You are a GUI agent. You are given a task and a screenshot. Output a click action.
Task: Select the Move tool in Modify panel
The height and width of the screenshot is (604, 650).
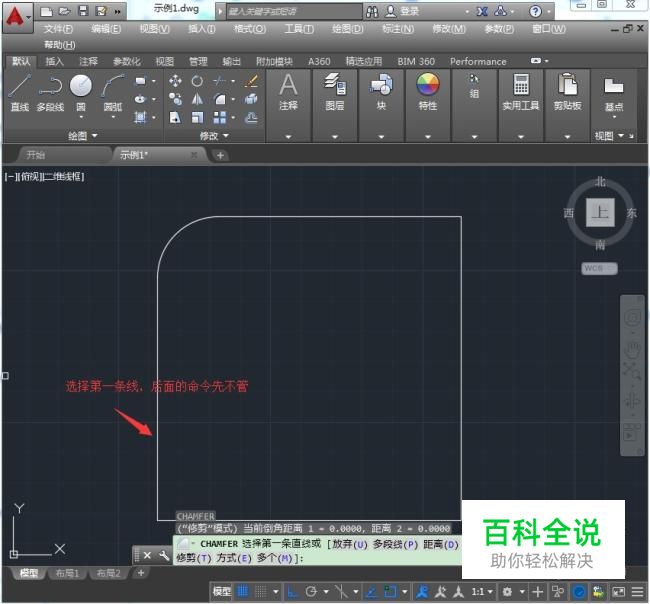click(175, 80)
